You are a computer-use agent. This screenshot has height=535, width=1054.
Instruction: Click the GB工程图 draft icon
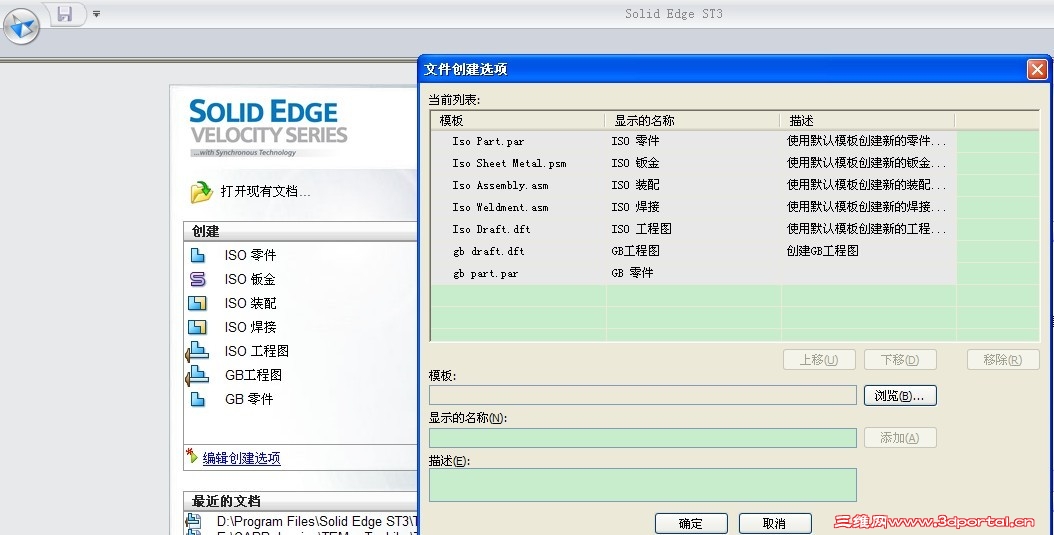point(196,375)
